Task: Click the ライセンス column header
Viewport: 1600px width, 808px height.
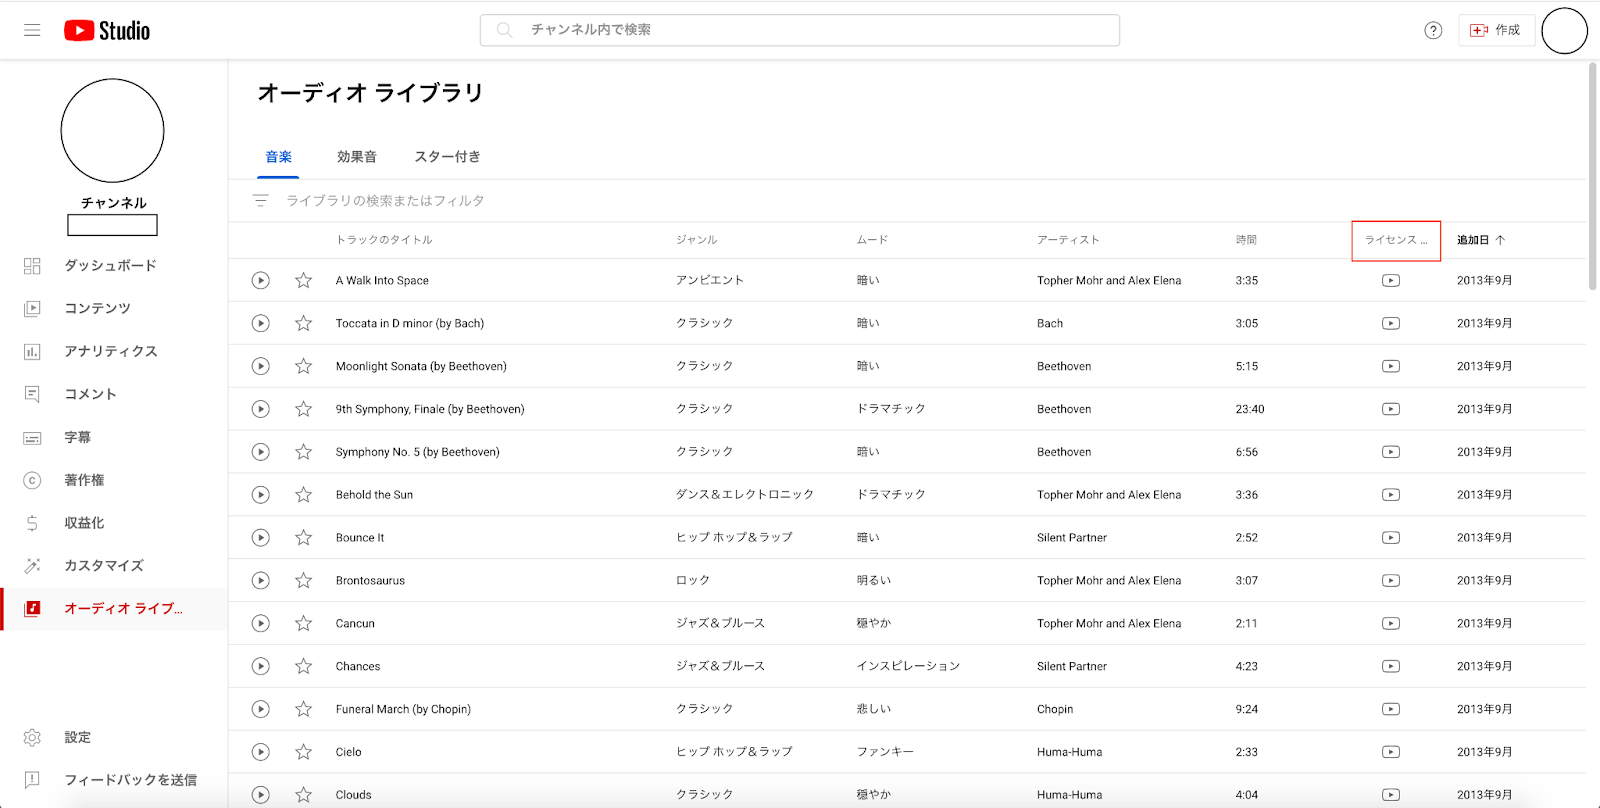Action: [1395, 240]
